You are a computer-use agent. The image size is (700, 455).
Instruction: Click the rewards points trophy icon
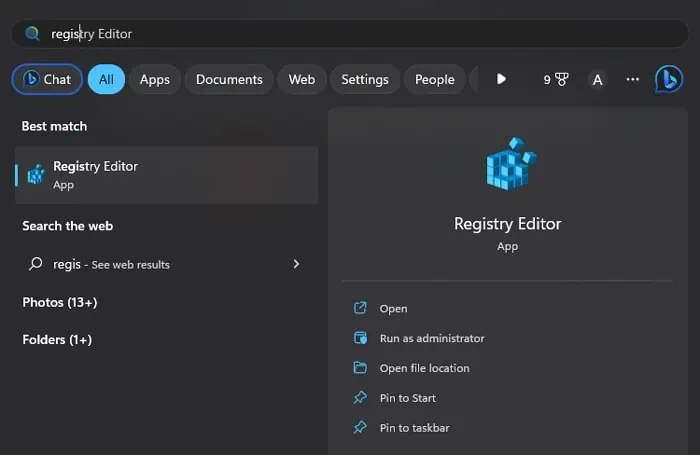click(x=561, y=80)
